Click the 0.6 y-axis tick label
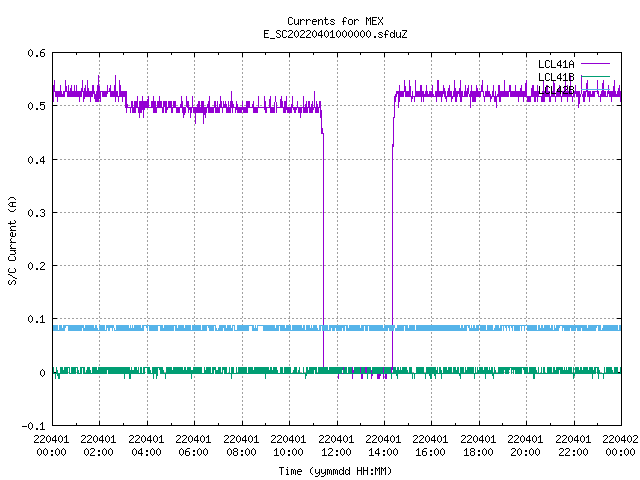640x480 pixels. [36, 53]
